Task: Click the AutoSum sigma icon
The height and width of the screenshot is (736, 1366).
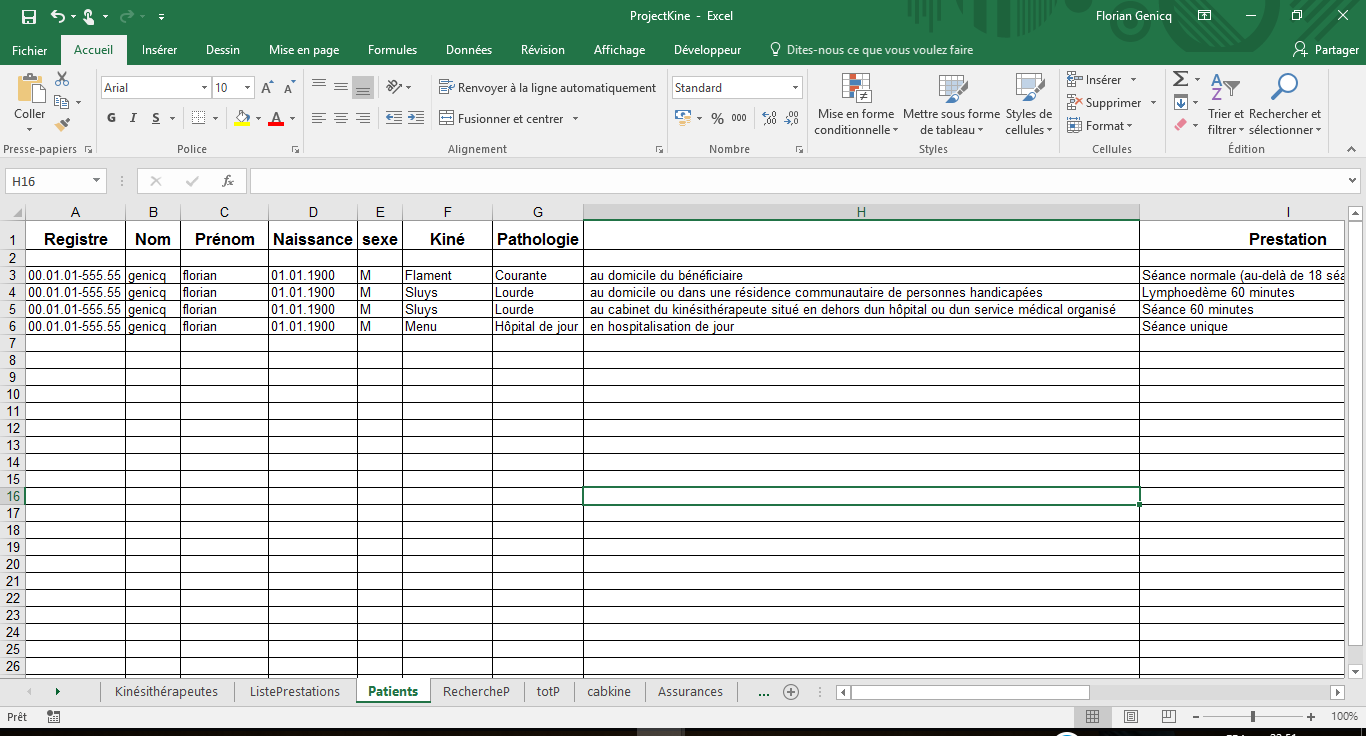Action: (x=1180, y=79)
